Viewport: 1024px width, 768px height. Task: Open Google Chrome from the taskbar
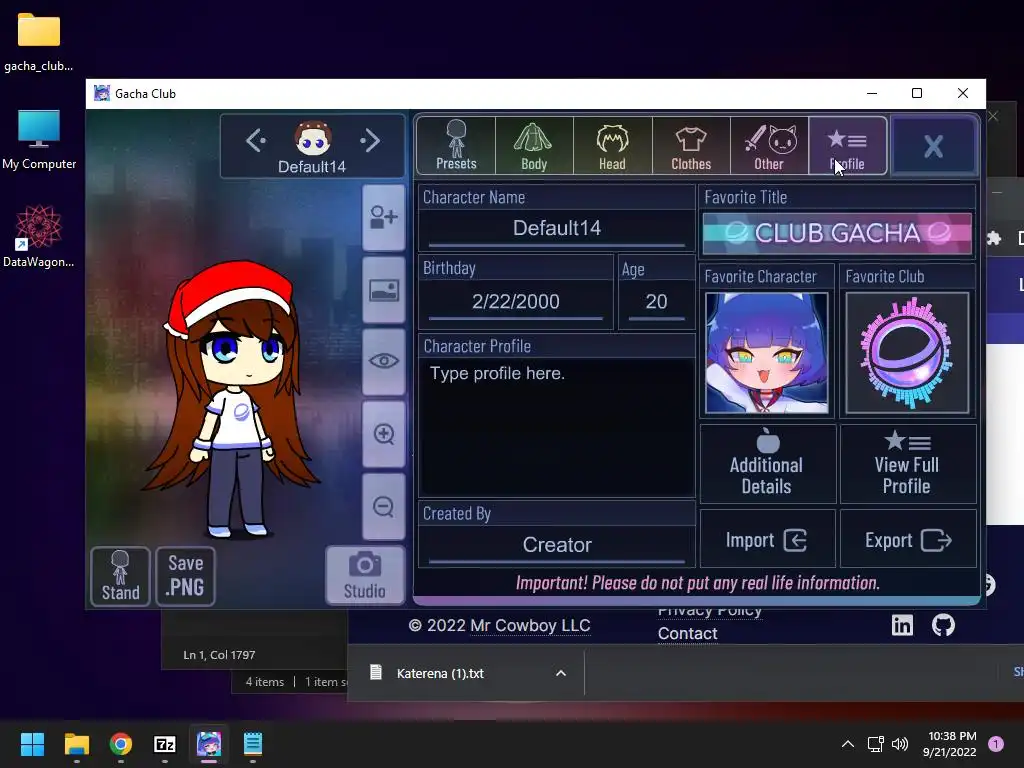pos(121,744)
